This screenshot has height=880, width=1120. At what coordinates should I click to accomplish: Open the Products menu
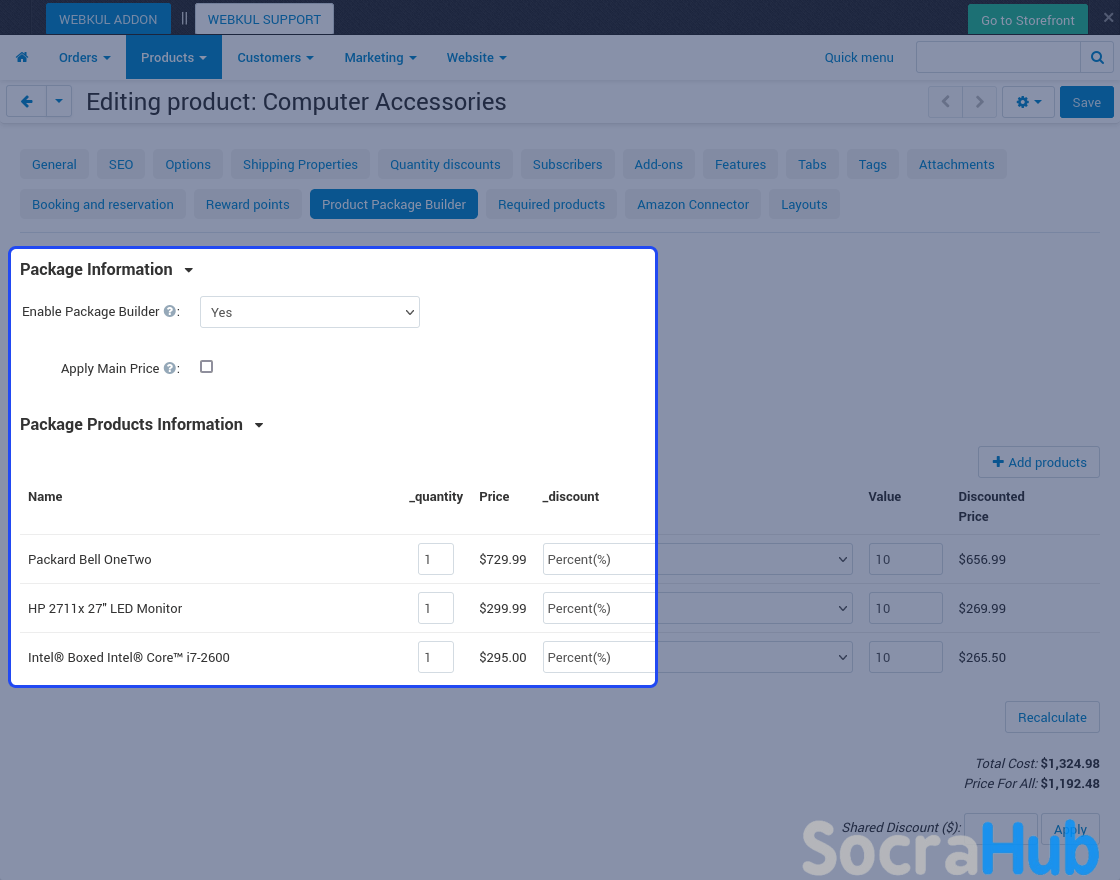pos(174,57)
